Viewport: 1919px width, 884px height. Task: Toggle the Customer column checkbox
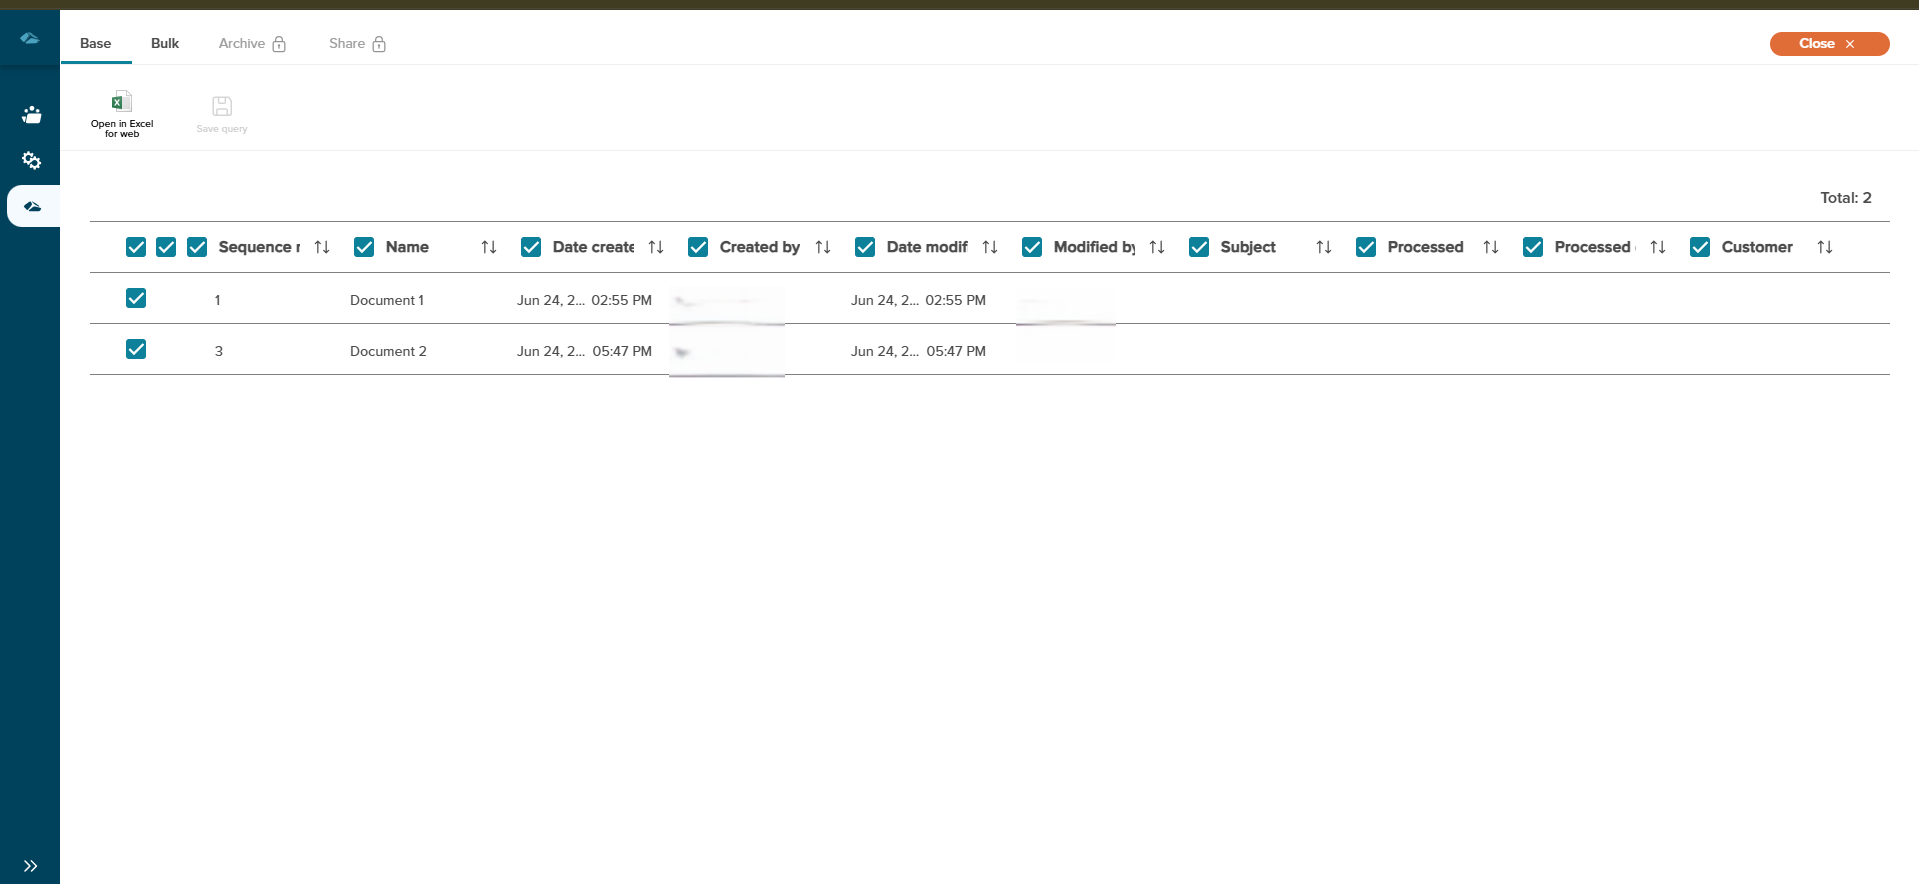pyautogui.click(x=1700, y=247)
